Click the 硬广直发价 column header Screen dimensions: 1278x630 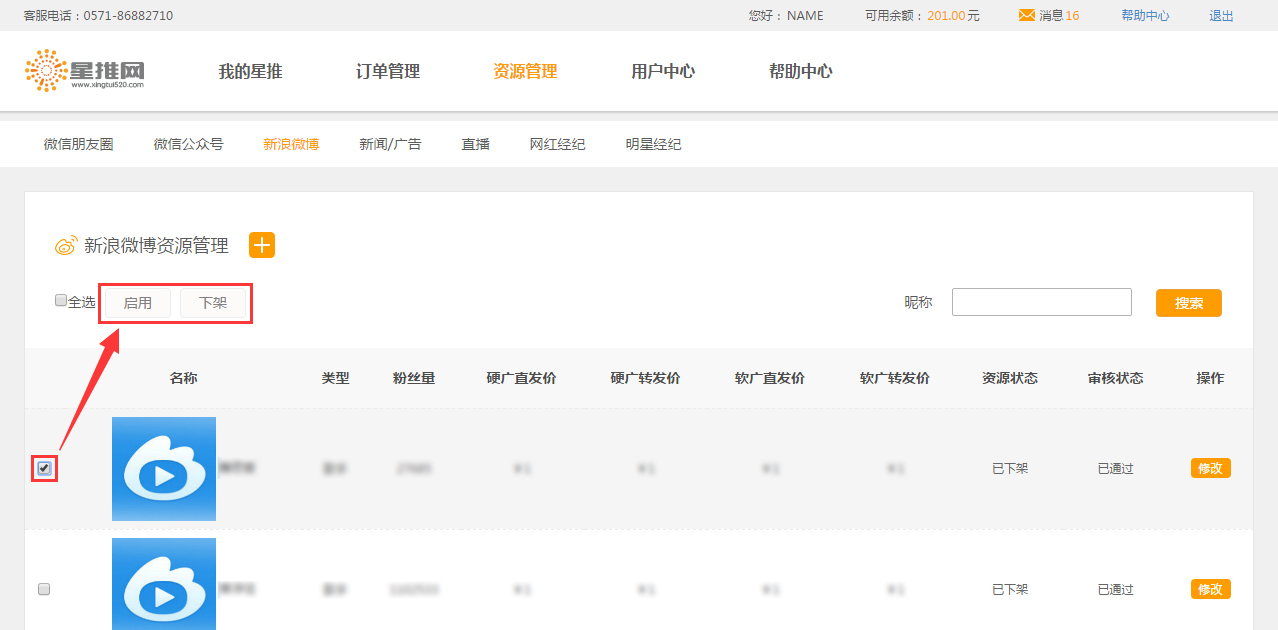coord(521,378)
